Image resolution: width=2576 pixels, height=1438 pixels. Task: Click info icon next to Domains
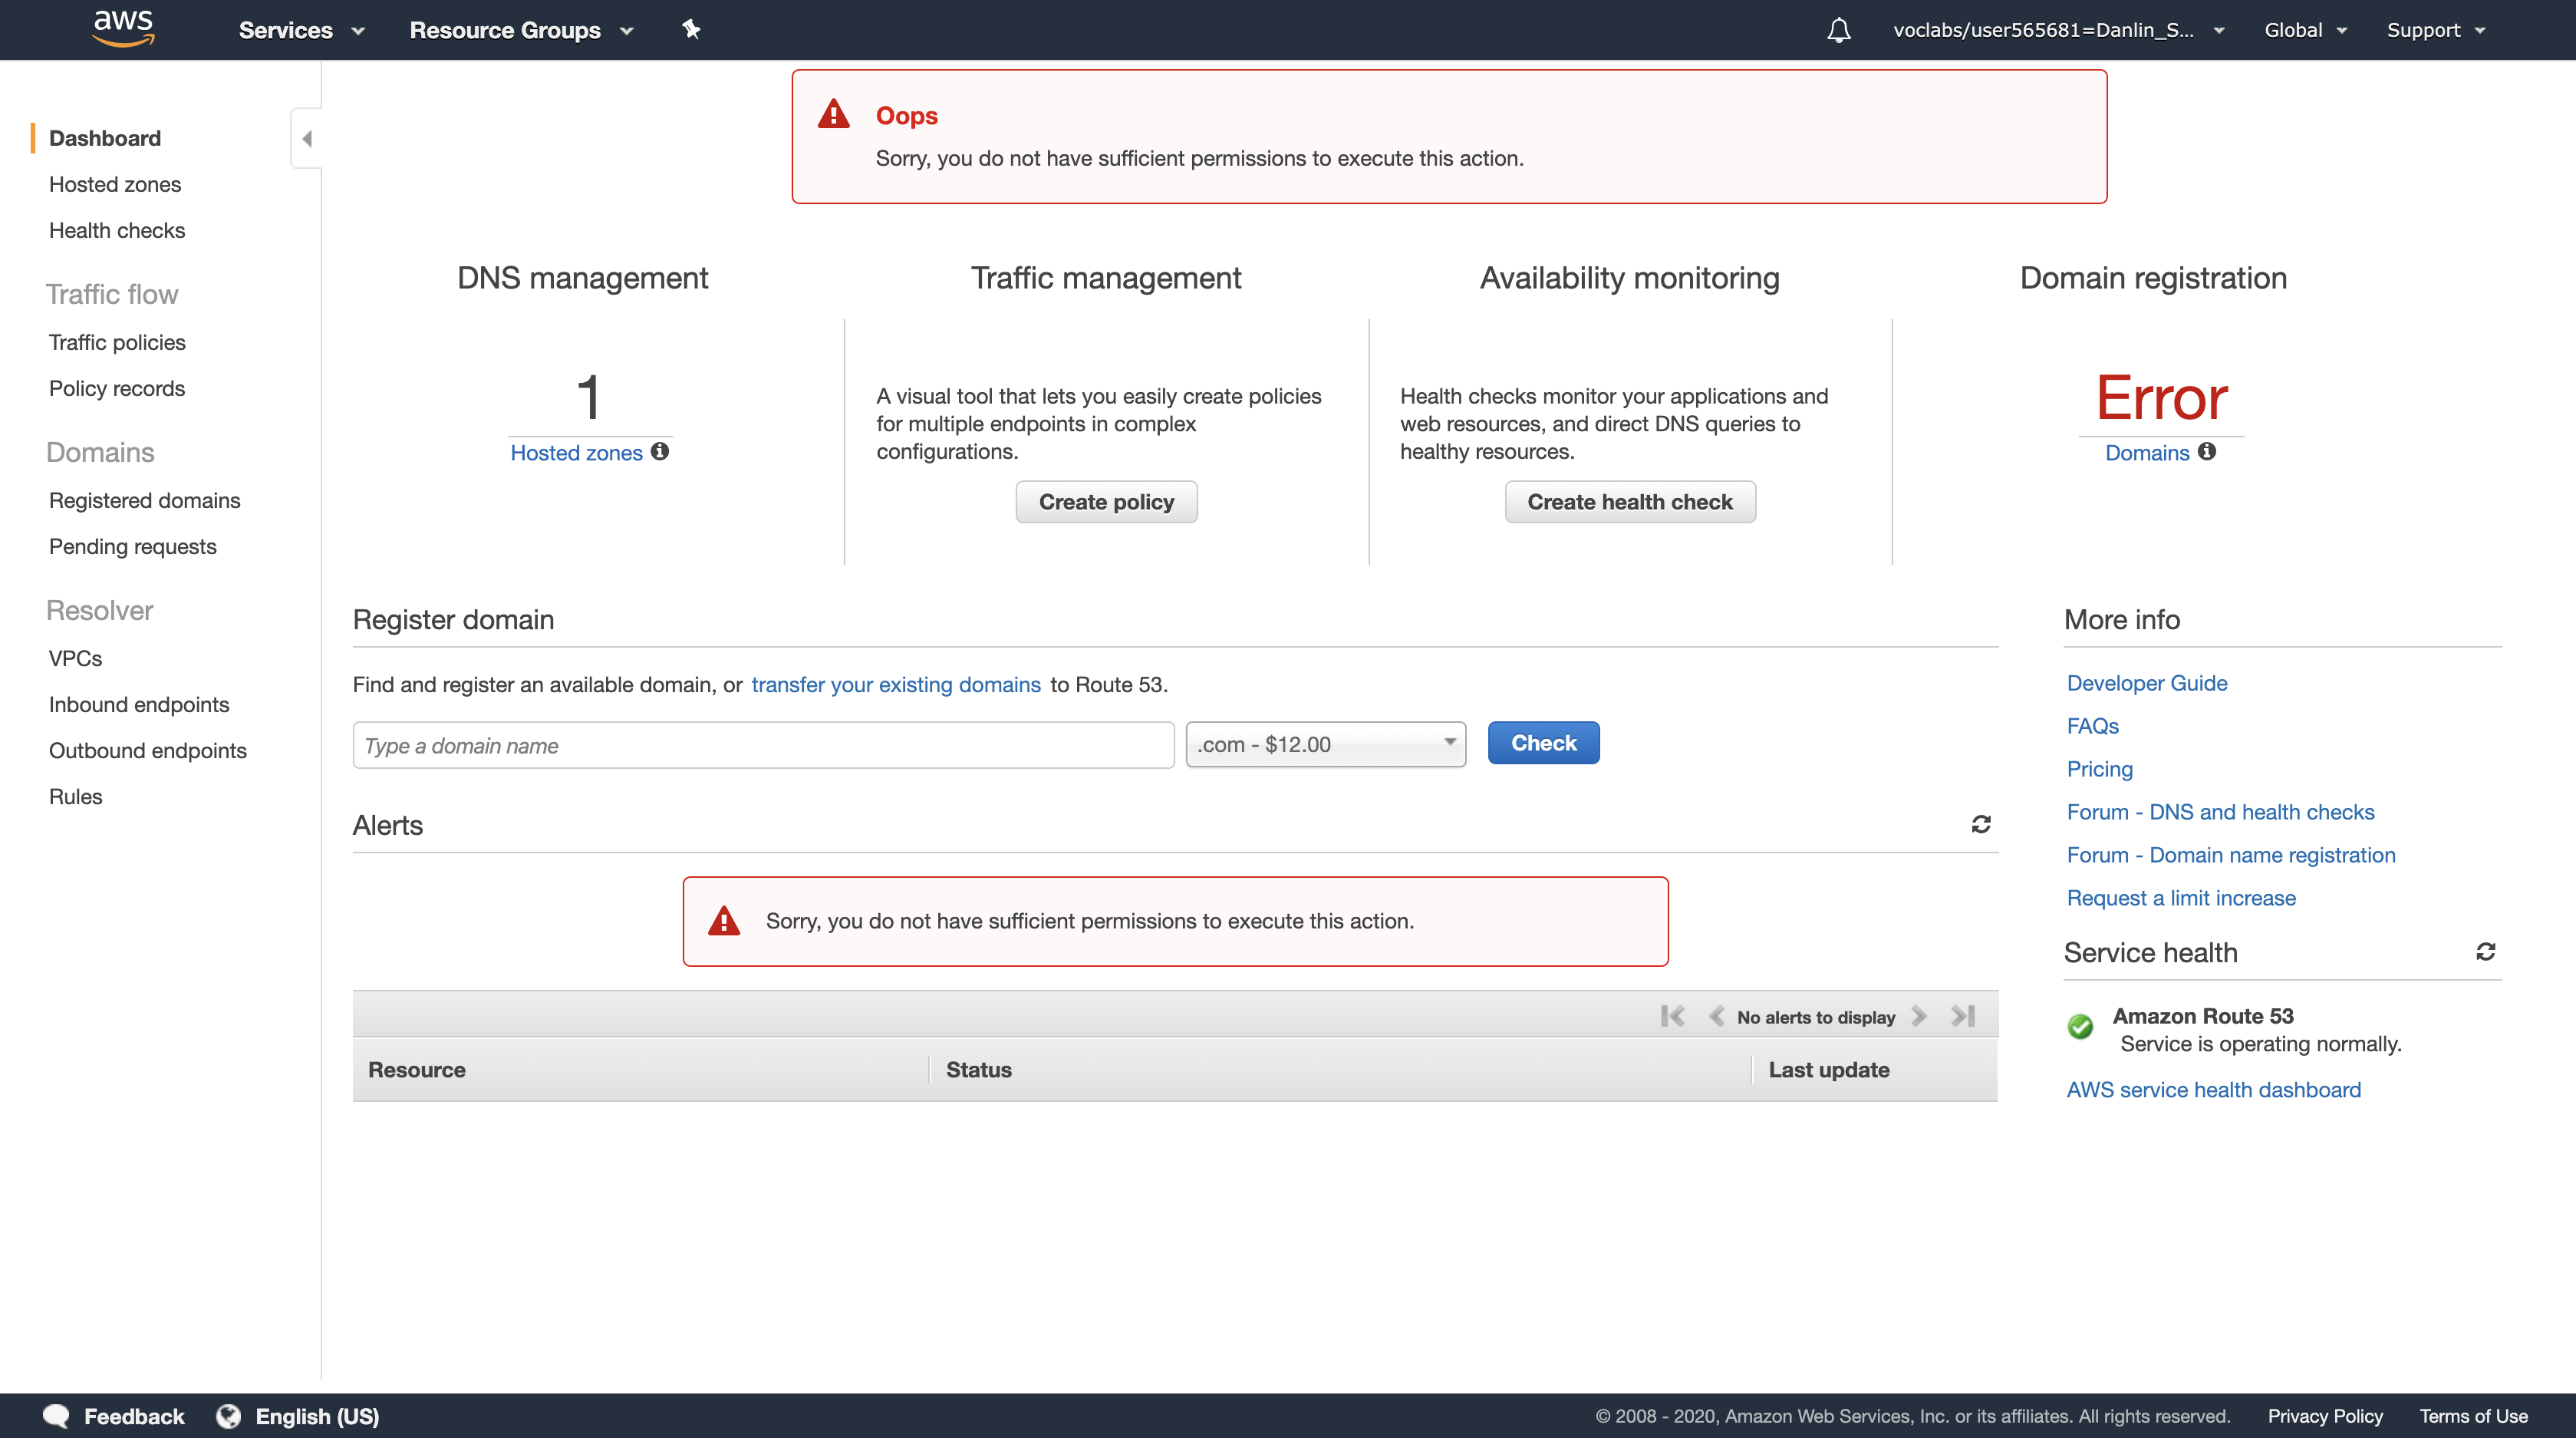(2207, 451)
